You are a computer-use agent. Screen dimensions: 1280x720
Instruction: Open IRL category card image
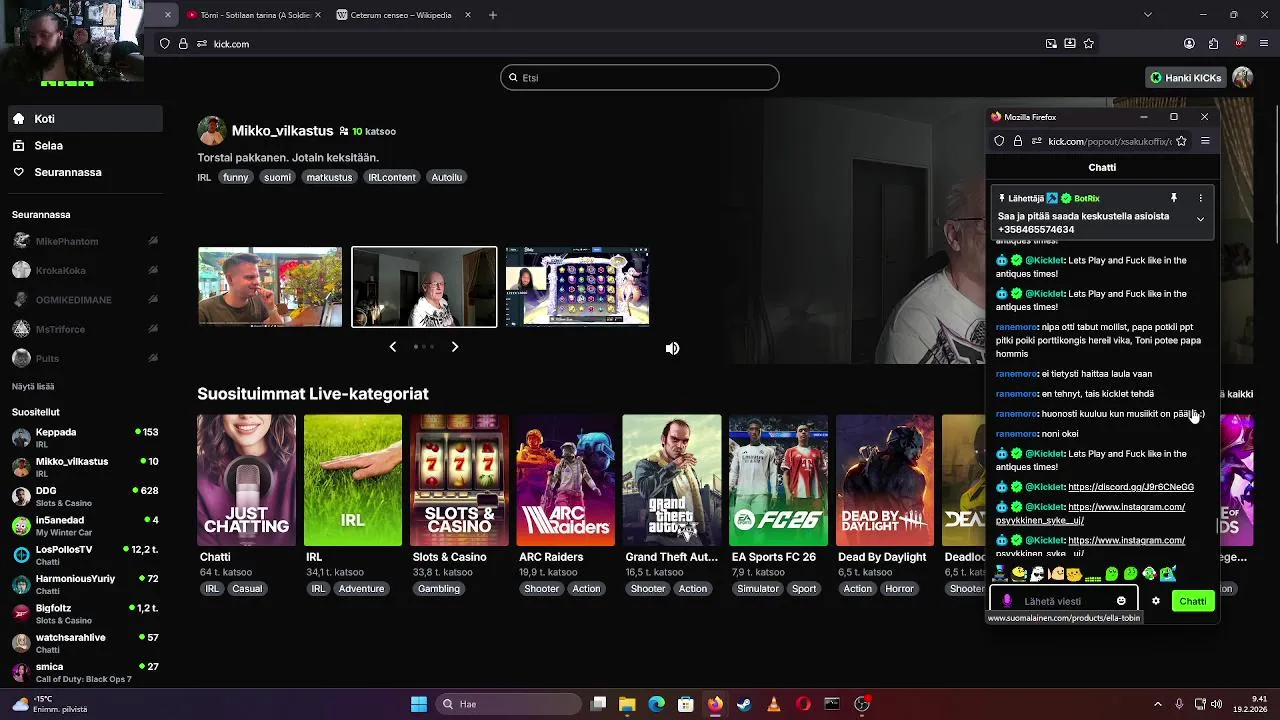coord(353,480)
